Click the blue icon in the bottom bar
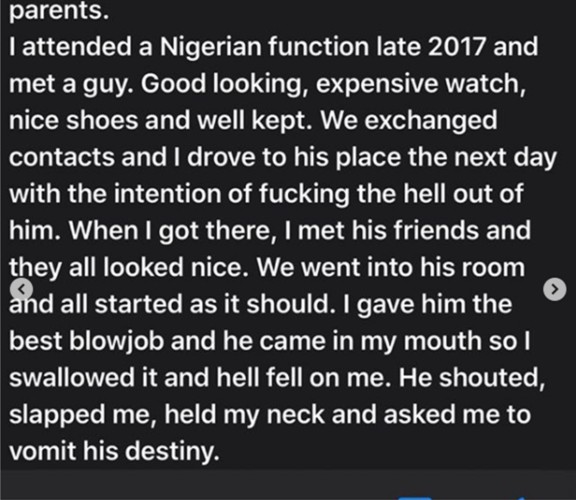Viewport: 576px width, 500px height. [x=415, y=498]
